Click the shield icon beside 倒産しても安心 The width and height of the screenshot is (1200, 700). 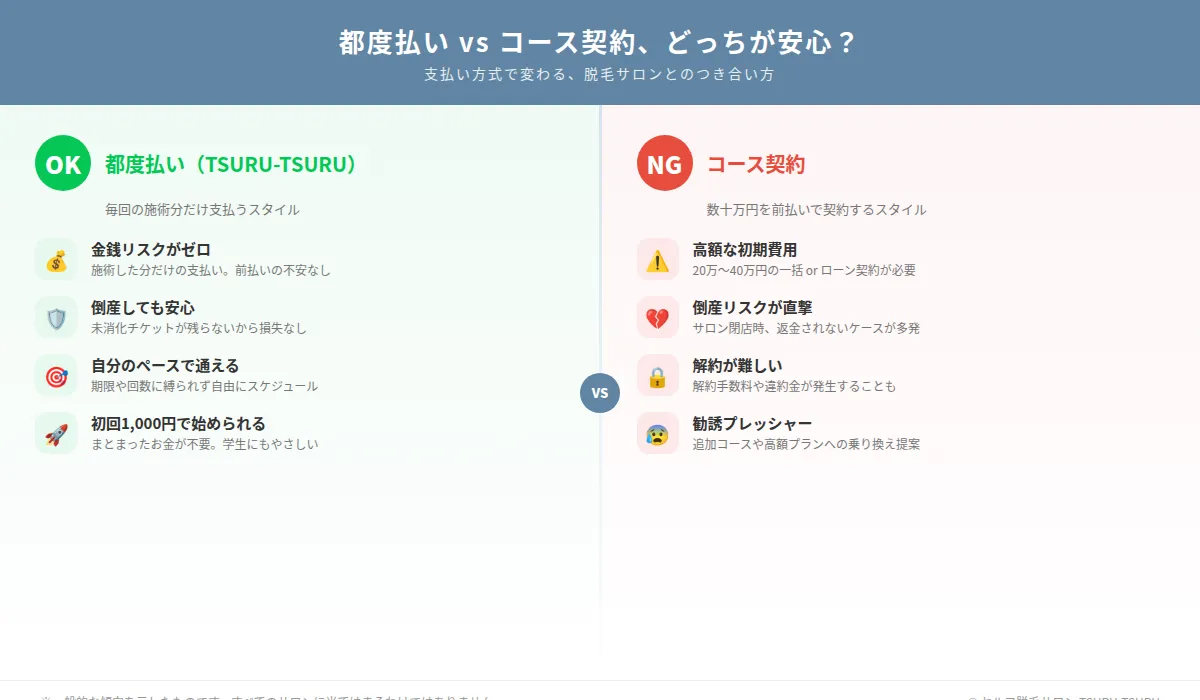(x=56, y=317)
